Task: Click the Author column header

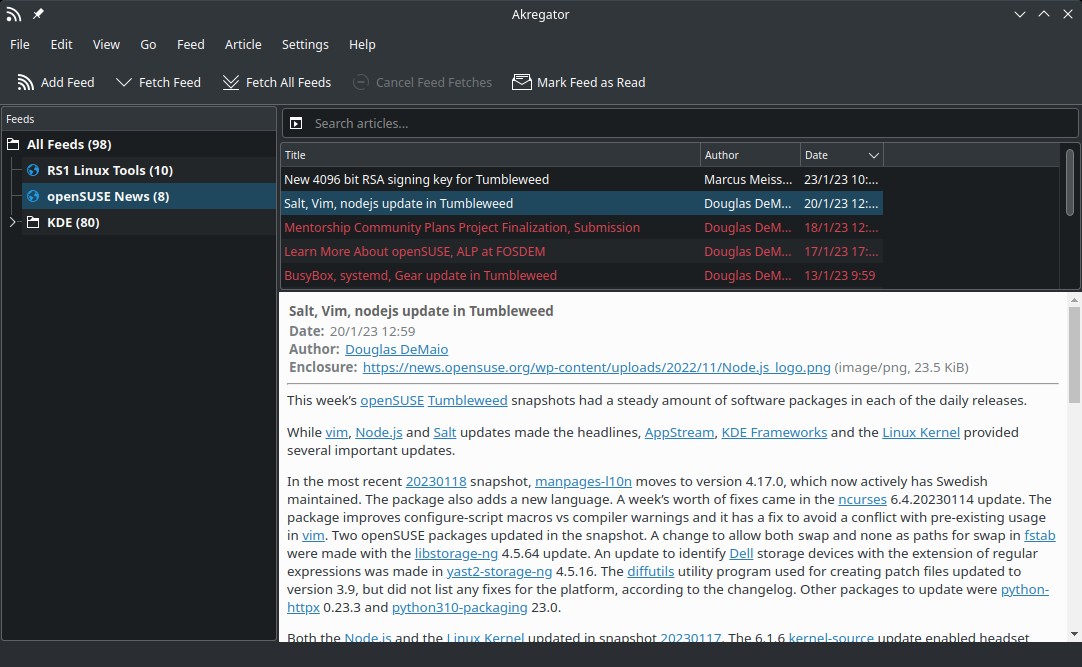Action: (x=750, y=155)
